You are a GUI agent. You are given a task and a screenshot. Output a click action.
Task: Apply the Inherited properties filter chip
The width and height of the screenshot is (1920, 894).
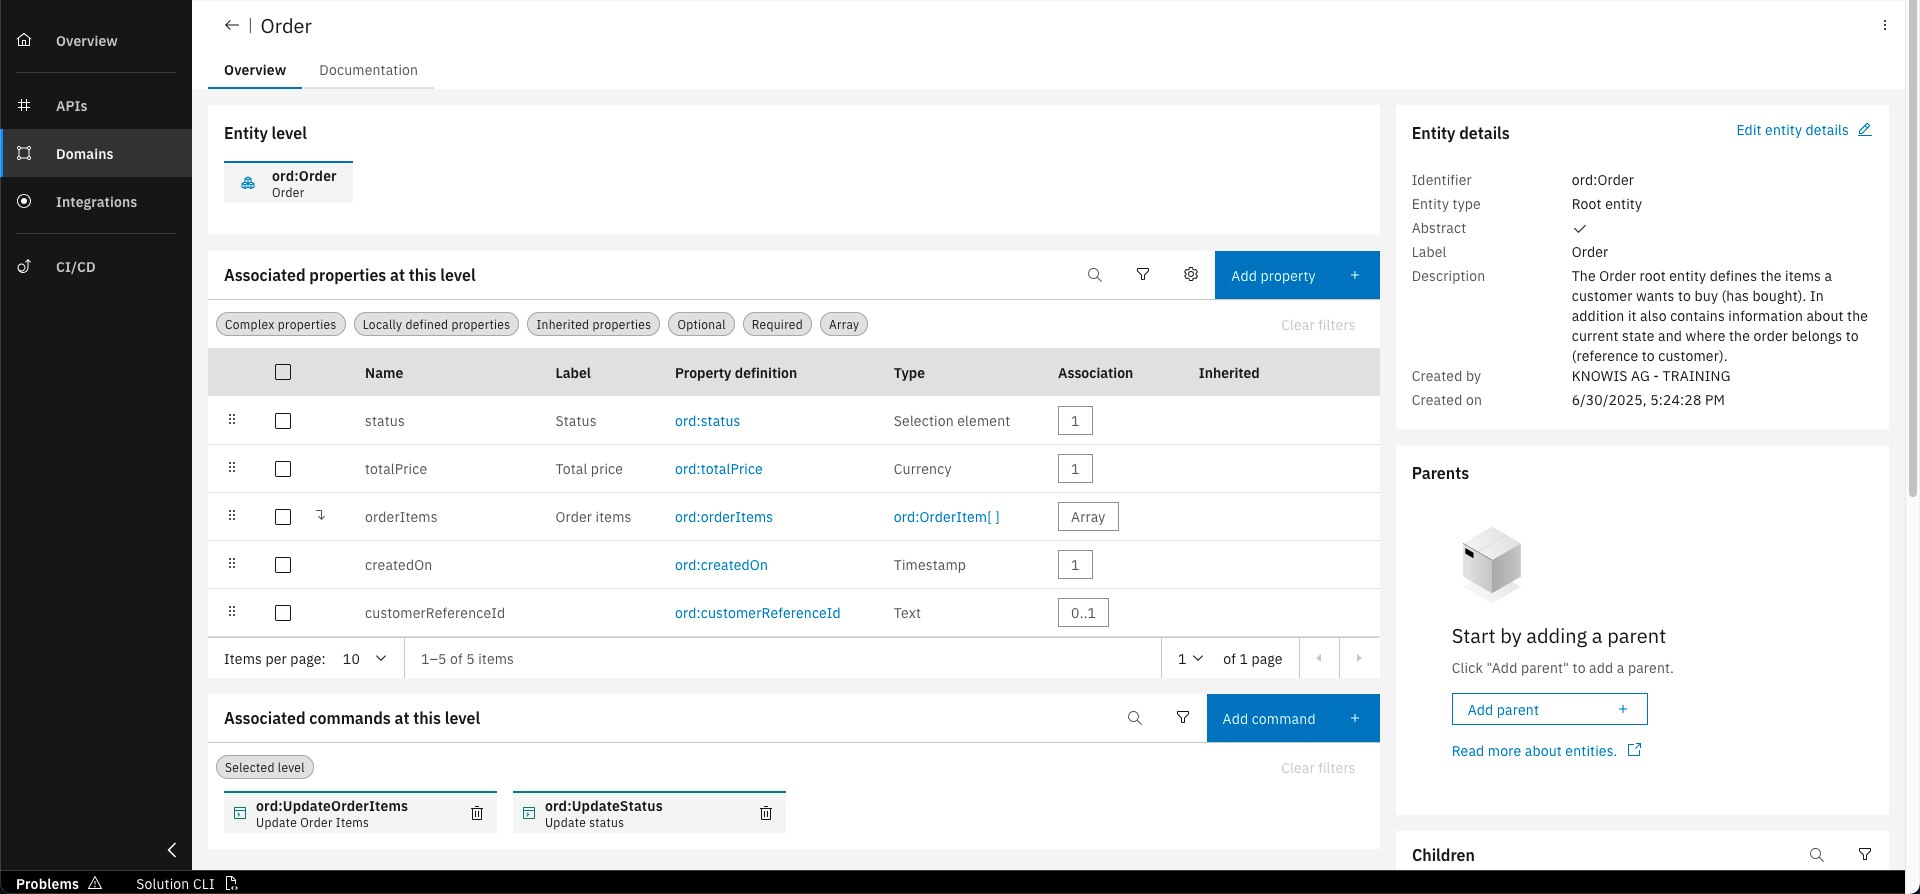593,325
